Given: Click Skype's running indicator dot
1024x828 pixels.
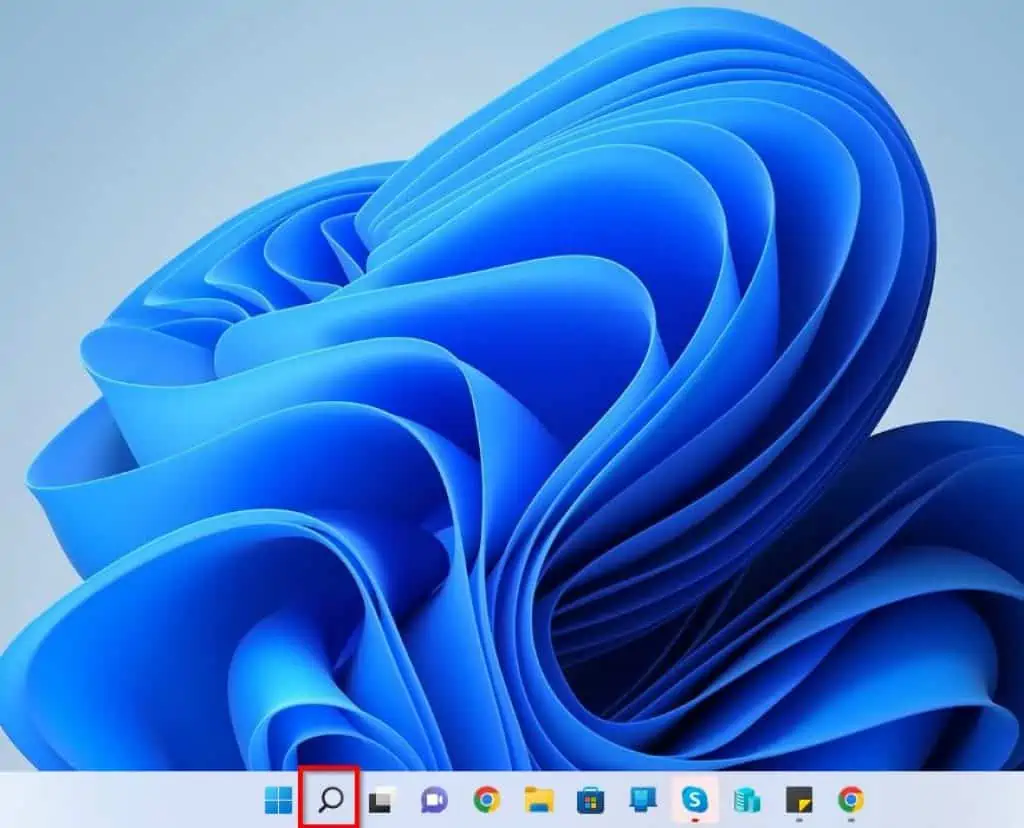Looking at the screenshot, I should pos(693,820).
